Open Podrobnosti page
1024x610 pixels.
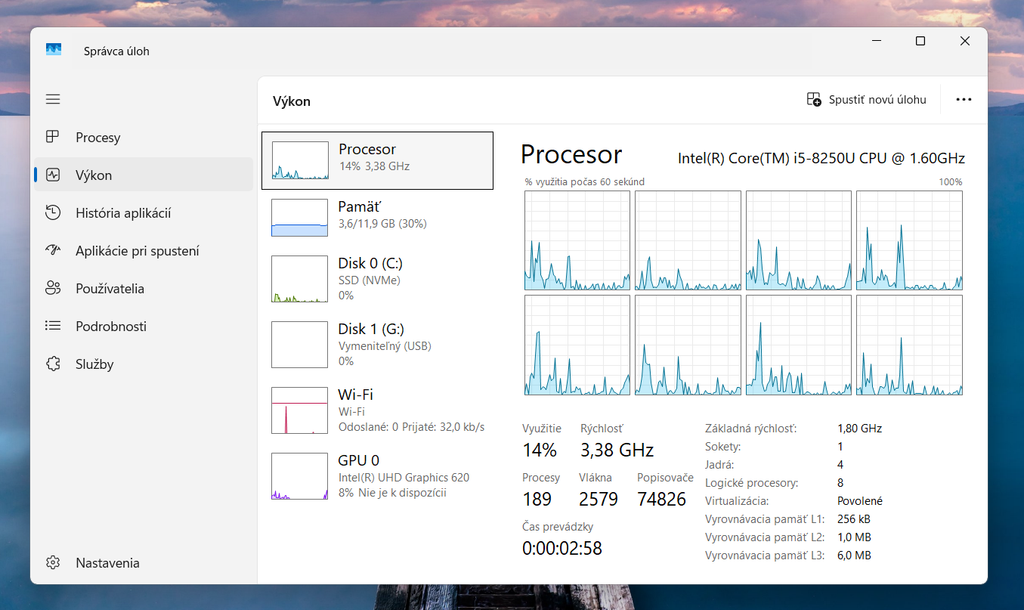pos(111,326)
